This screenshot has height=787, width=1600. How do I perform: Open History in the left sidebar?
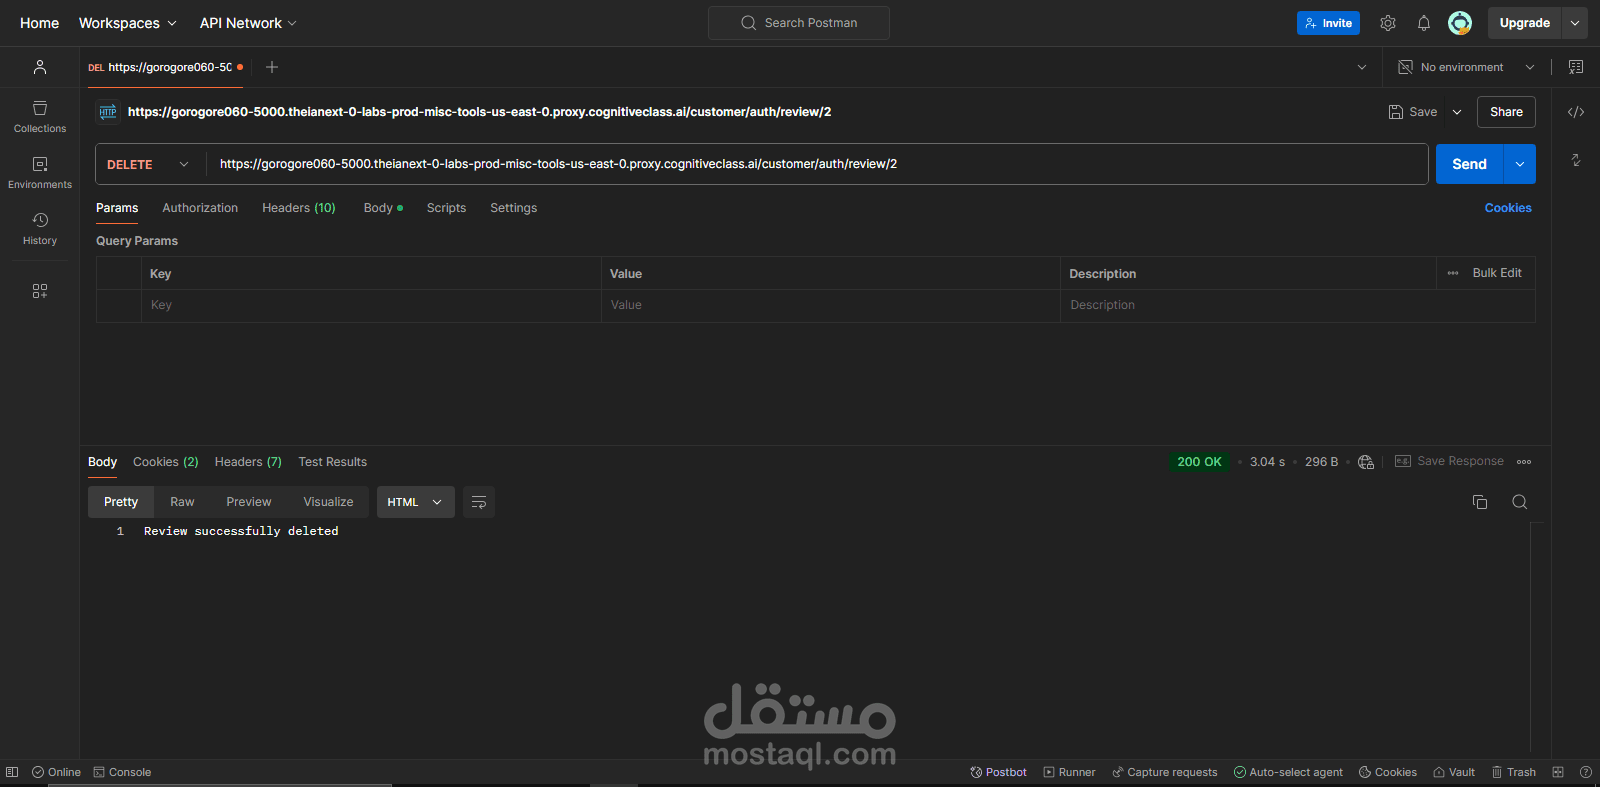pyautogui.click(x=40, y=228)
